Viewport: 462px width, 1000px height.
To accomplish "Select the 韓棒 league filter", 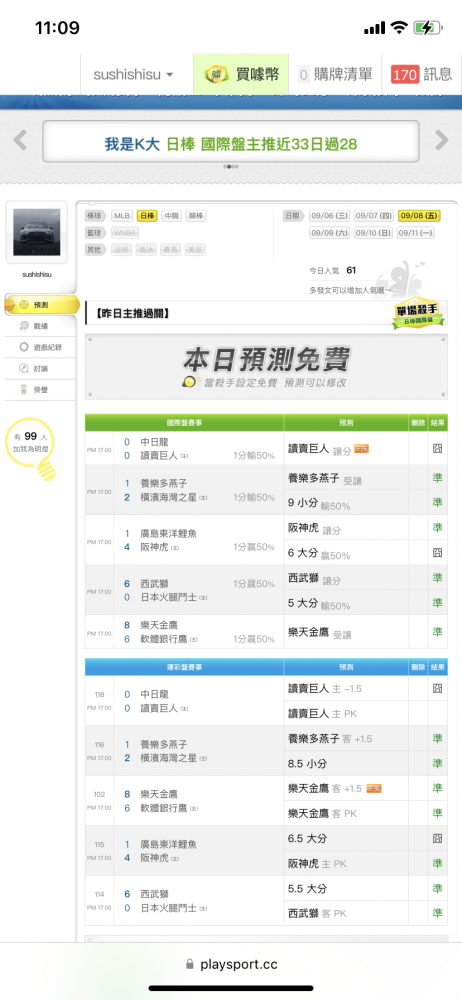I will point(197,216).
